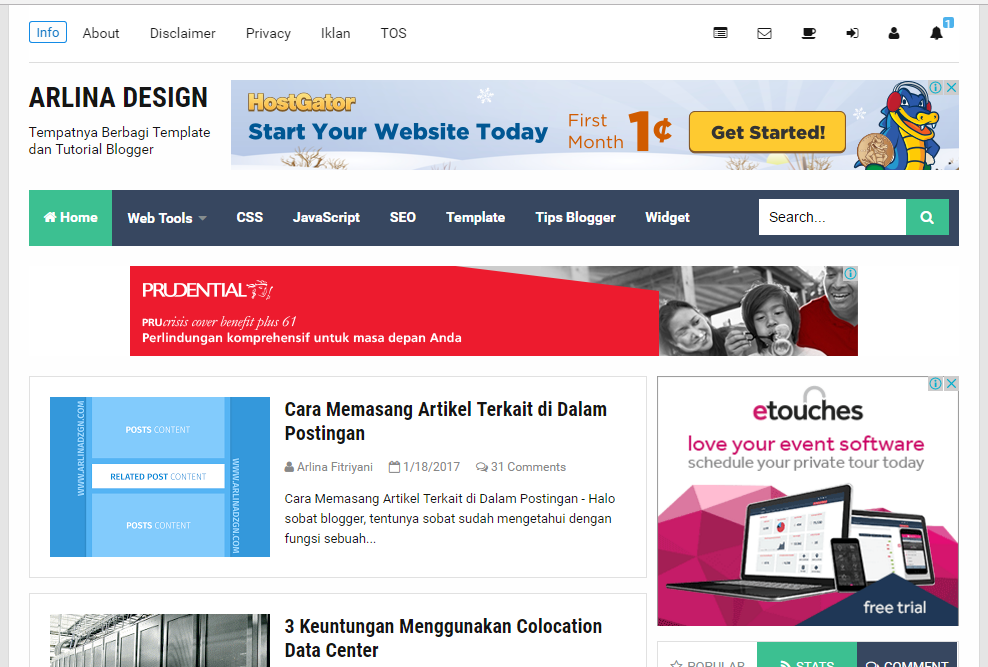Open the JavaScript category
Viewport: 988px width, 667px height.
coord(326,217)
